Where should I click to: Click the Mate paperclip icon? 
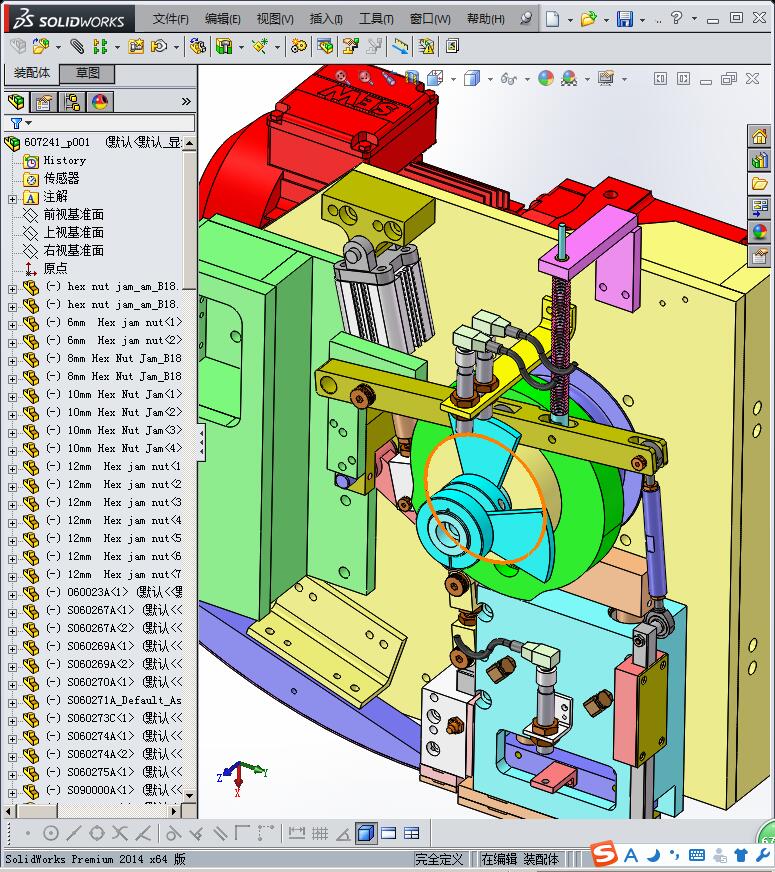[77, 46]
